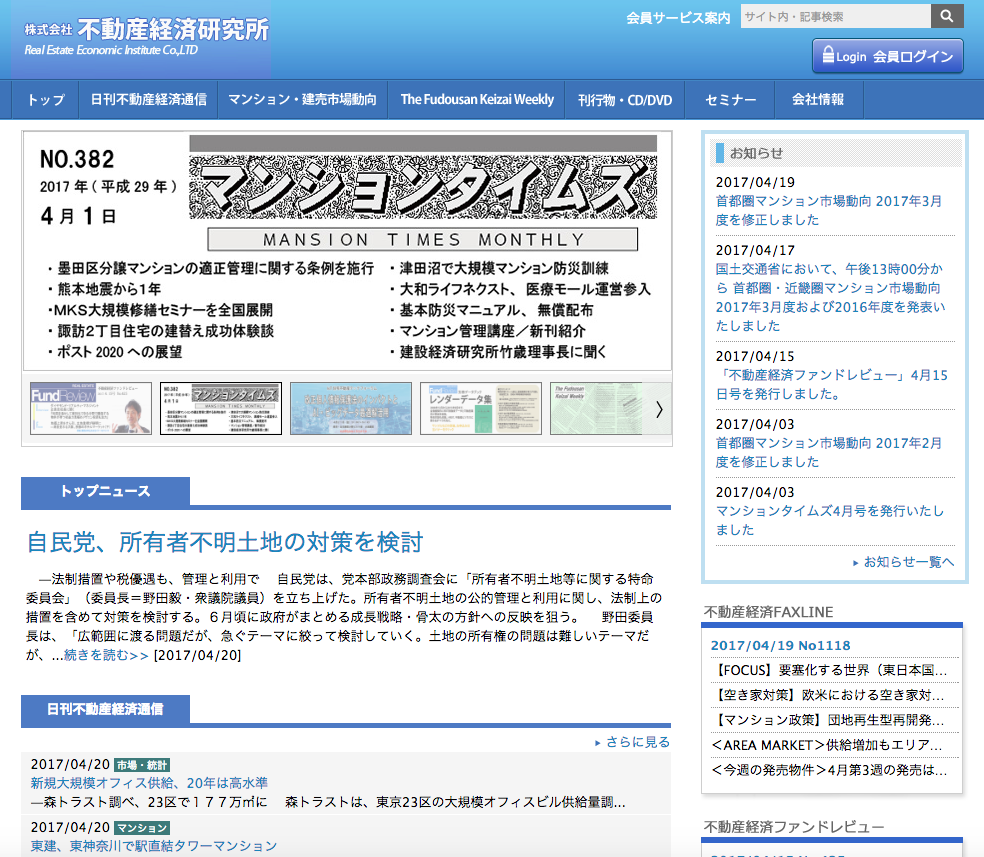
Task: Click the site search magnifier icon
Action: pos(946,16)
